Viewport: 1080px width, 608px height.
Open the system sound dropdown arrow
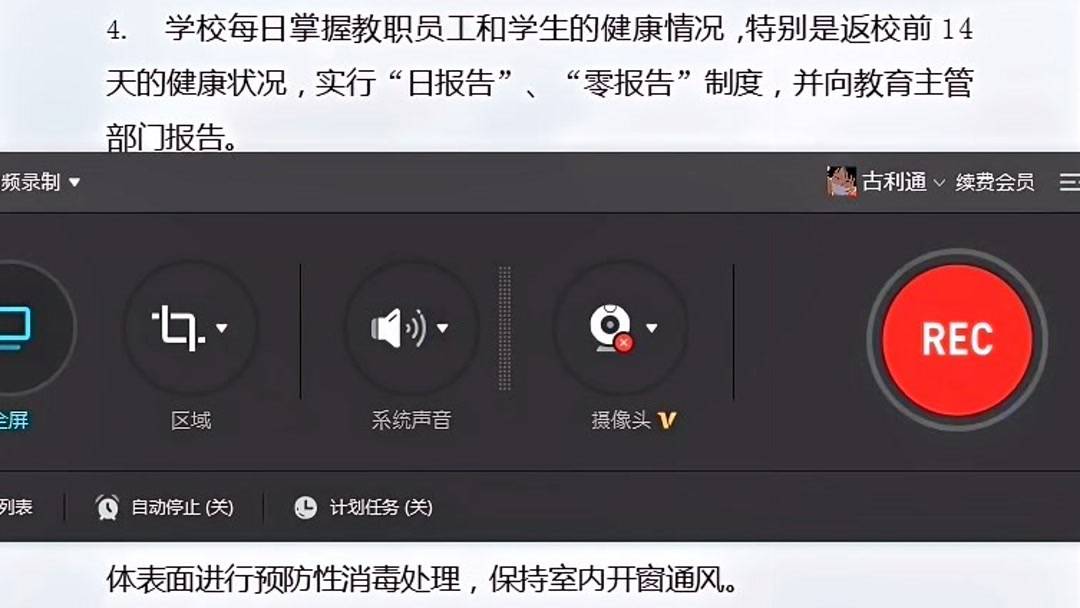point(443,328)
